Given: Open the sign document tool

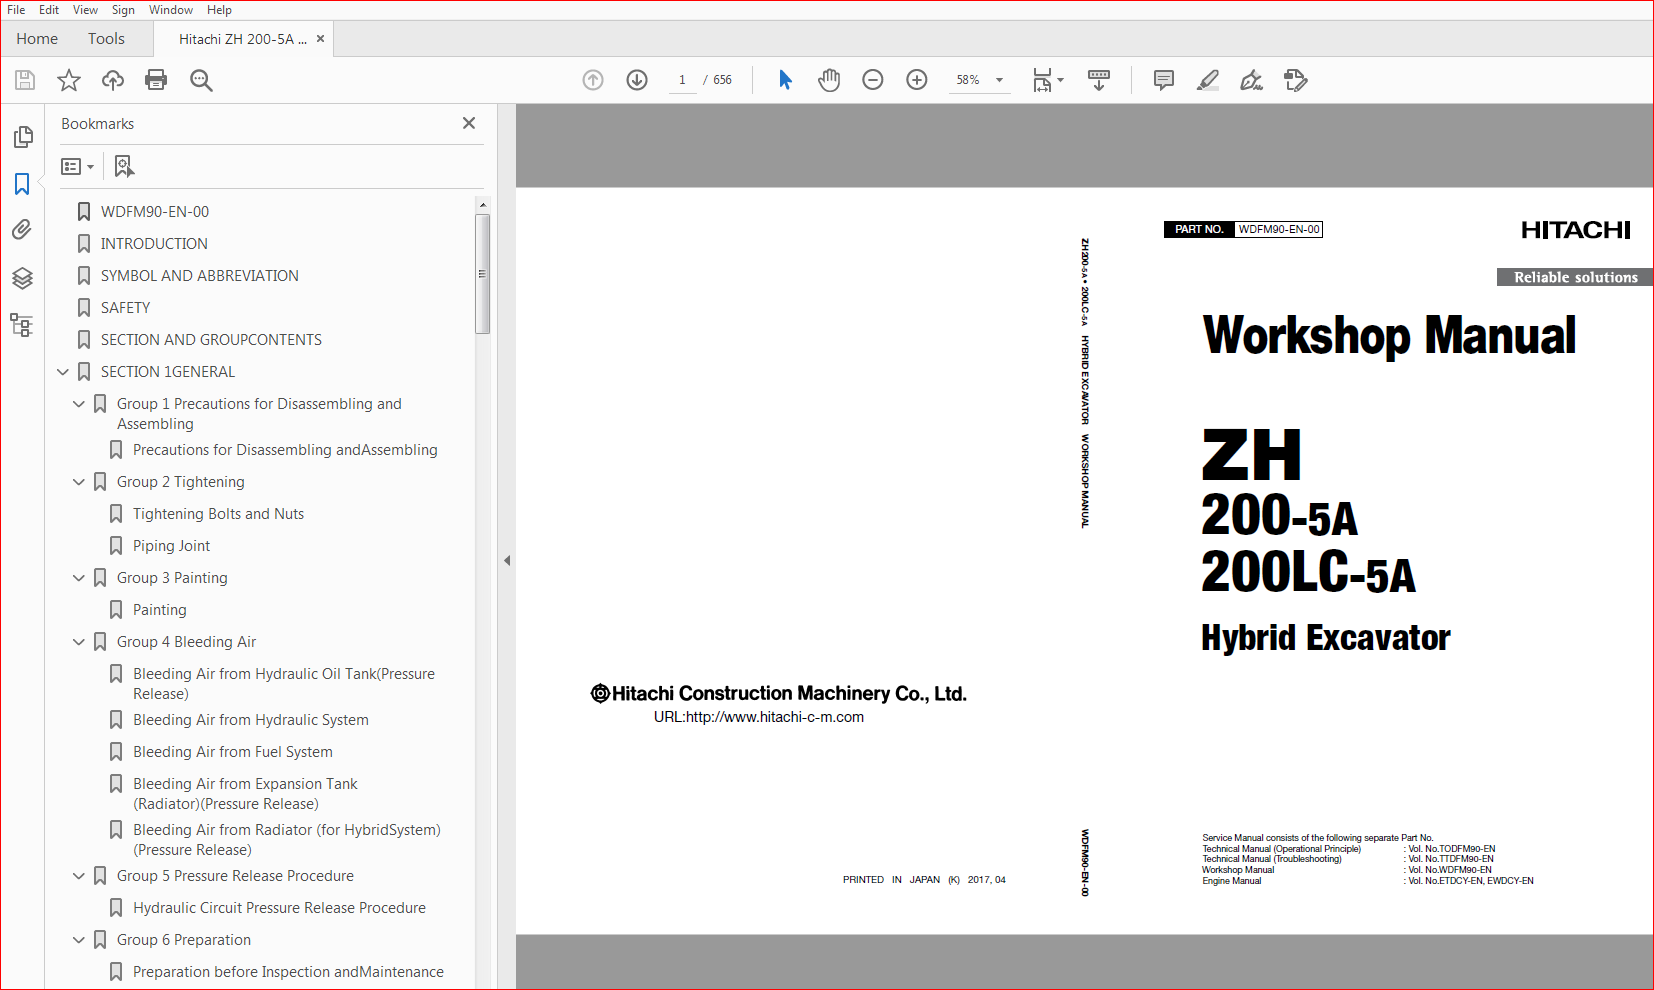Looking at the screenshot, I should click(1251, 80).
